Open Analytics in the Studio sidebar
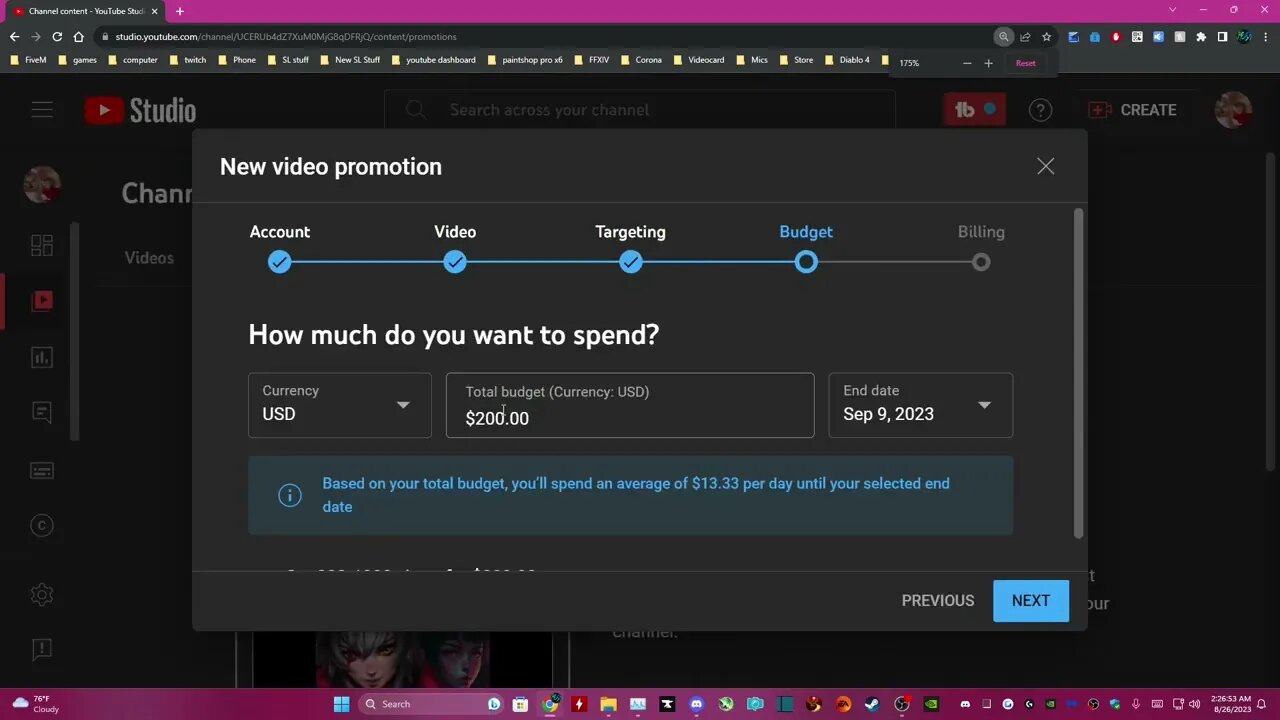 [x=42, y=357]
